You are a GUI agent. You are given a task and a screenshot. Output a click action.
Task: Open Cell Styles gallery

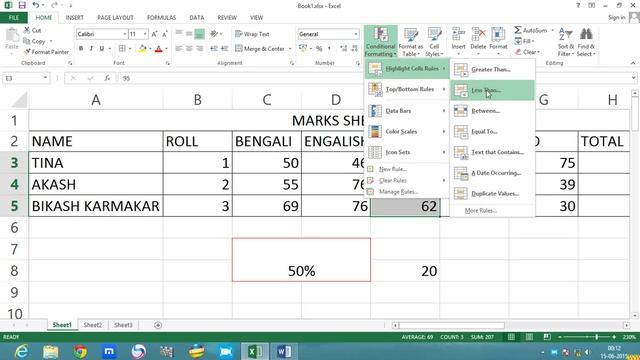434,42
